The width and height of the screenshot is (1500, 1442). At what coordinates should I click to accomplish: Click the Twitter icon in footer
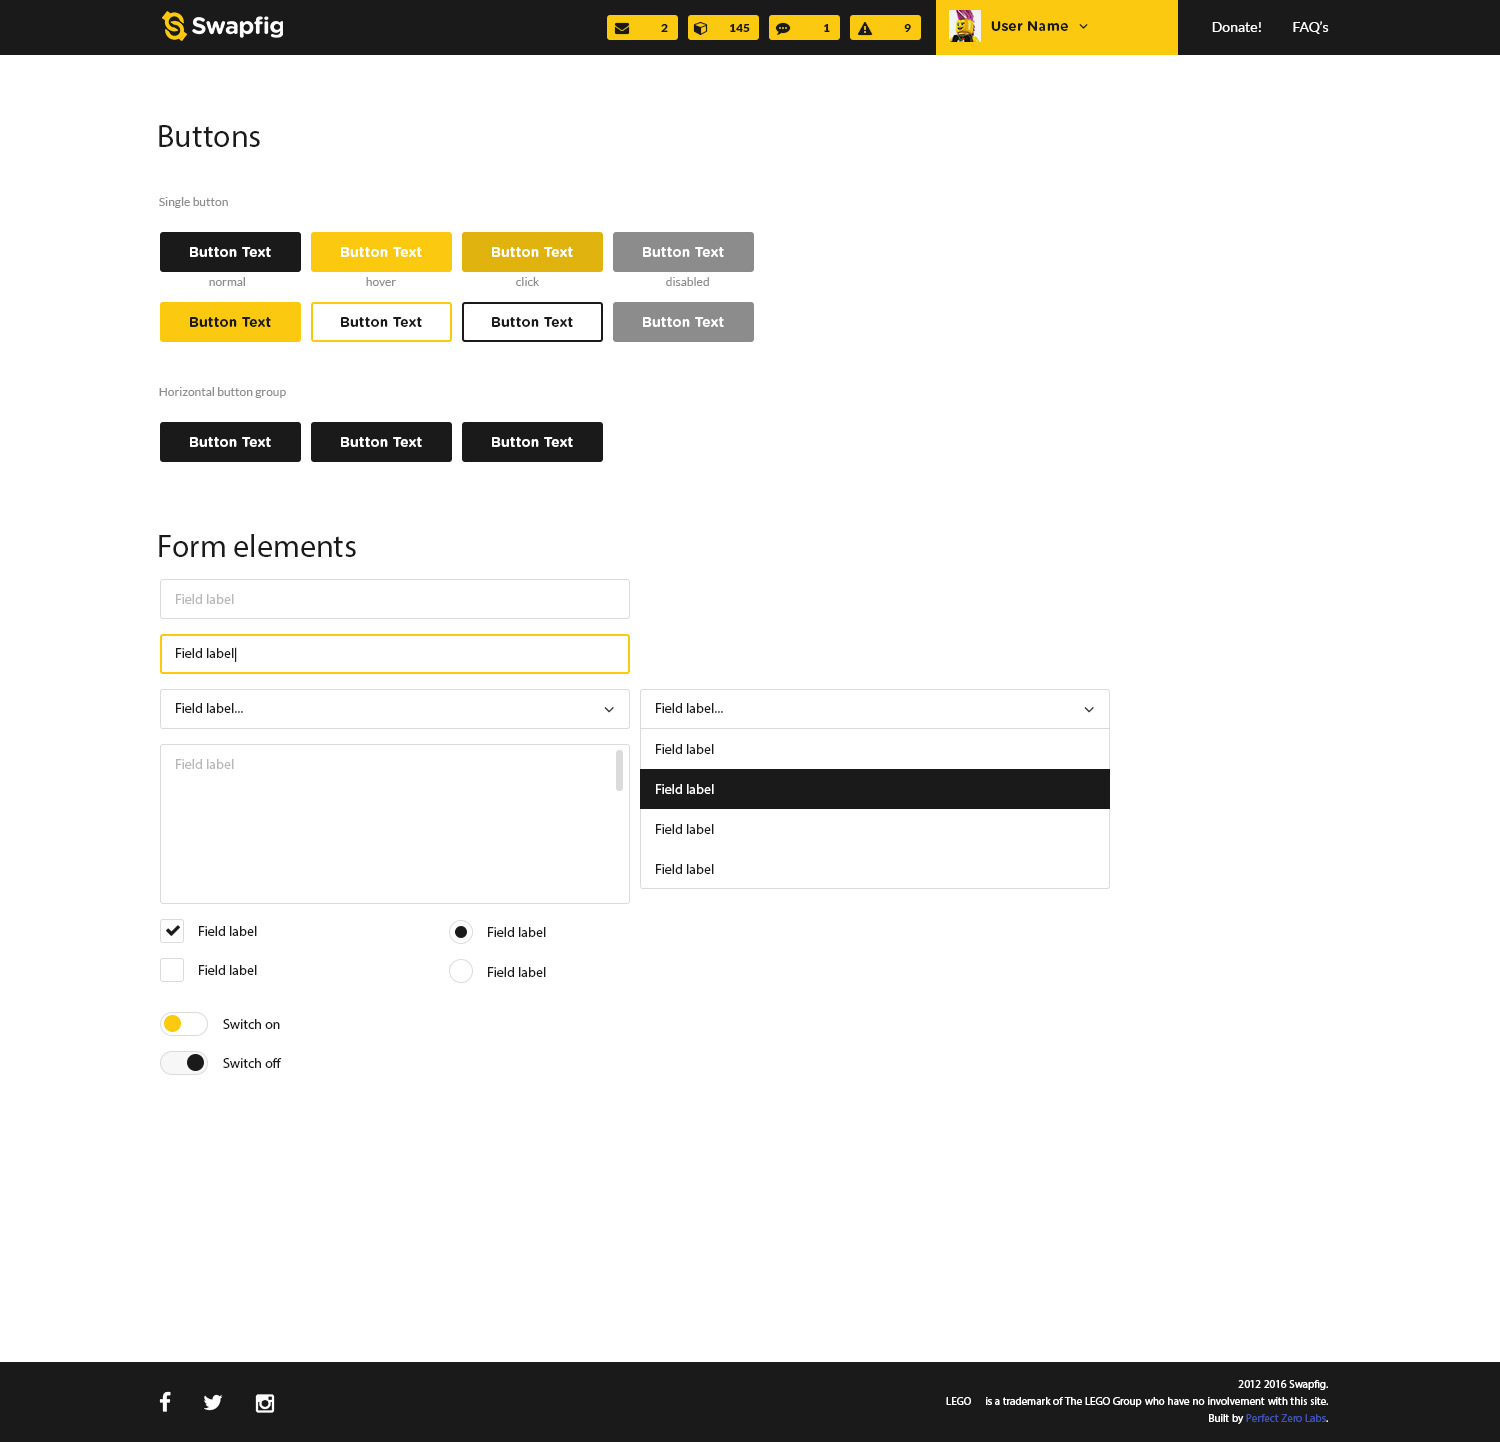coord(213,1402)
